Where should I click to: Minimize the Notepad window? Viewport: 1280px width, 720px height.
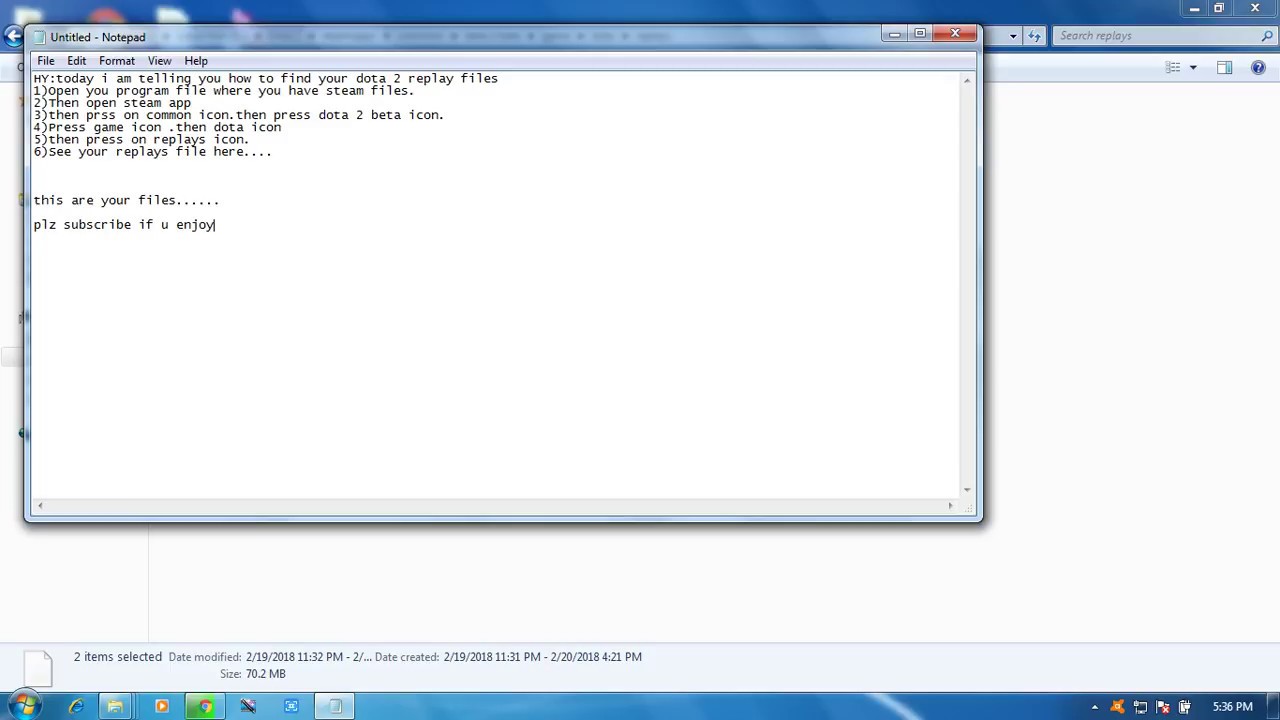[894, 34]
